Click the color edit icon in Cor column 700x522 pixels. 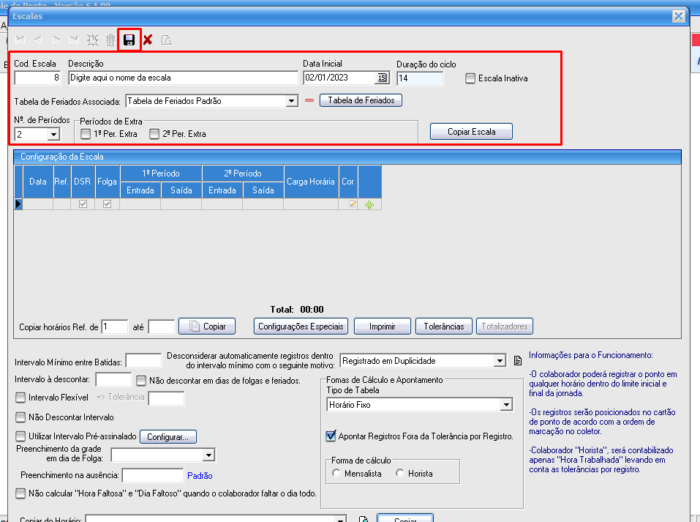tap(352, 204)
